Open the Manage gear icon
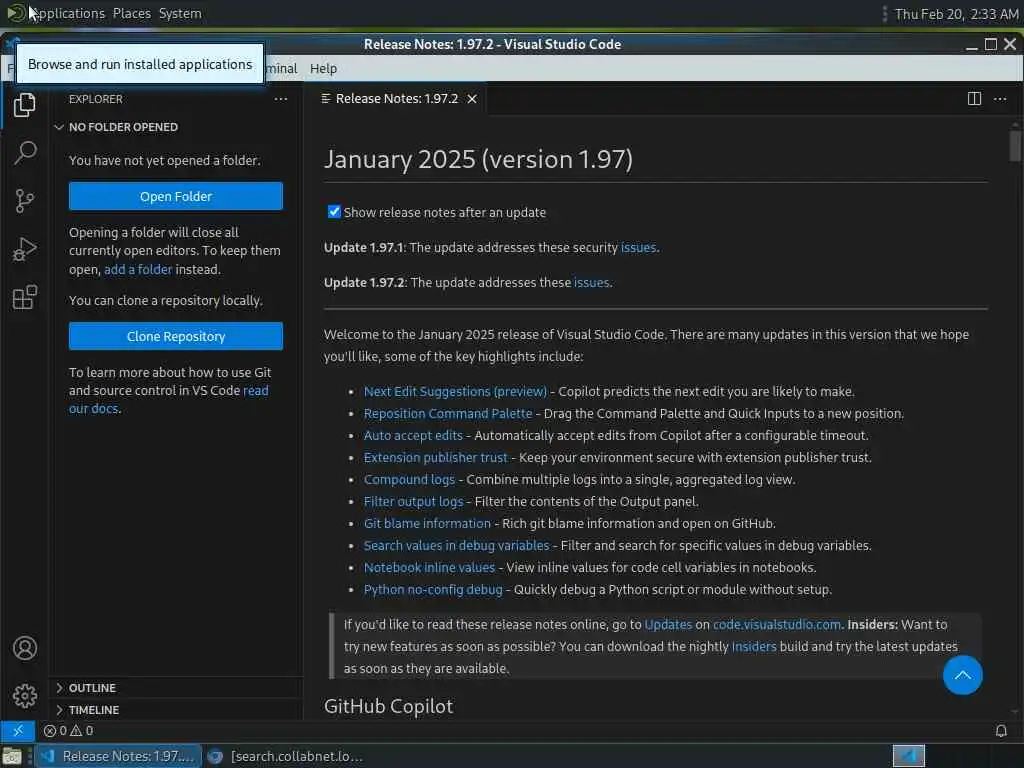 tap(24, 696)
